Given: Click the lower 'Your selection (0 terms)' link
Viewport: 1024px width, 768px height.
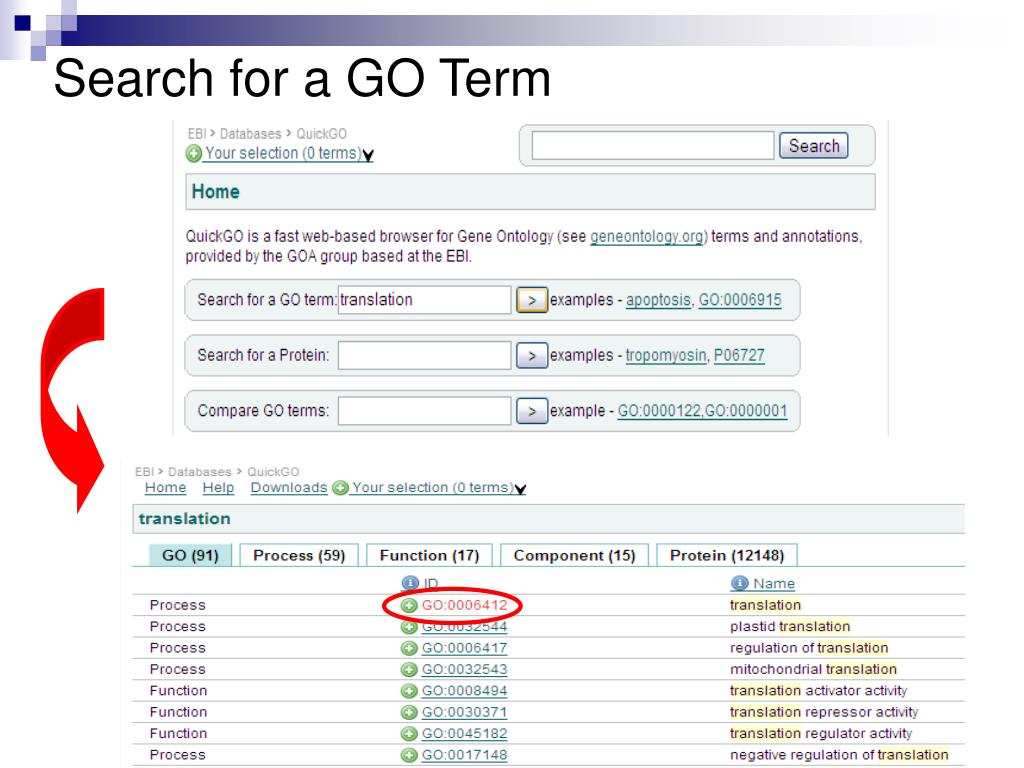Looking at the screenshot, I should point(432,488).
